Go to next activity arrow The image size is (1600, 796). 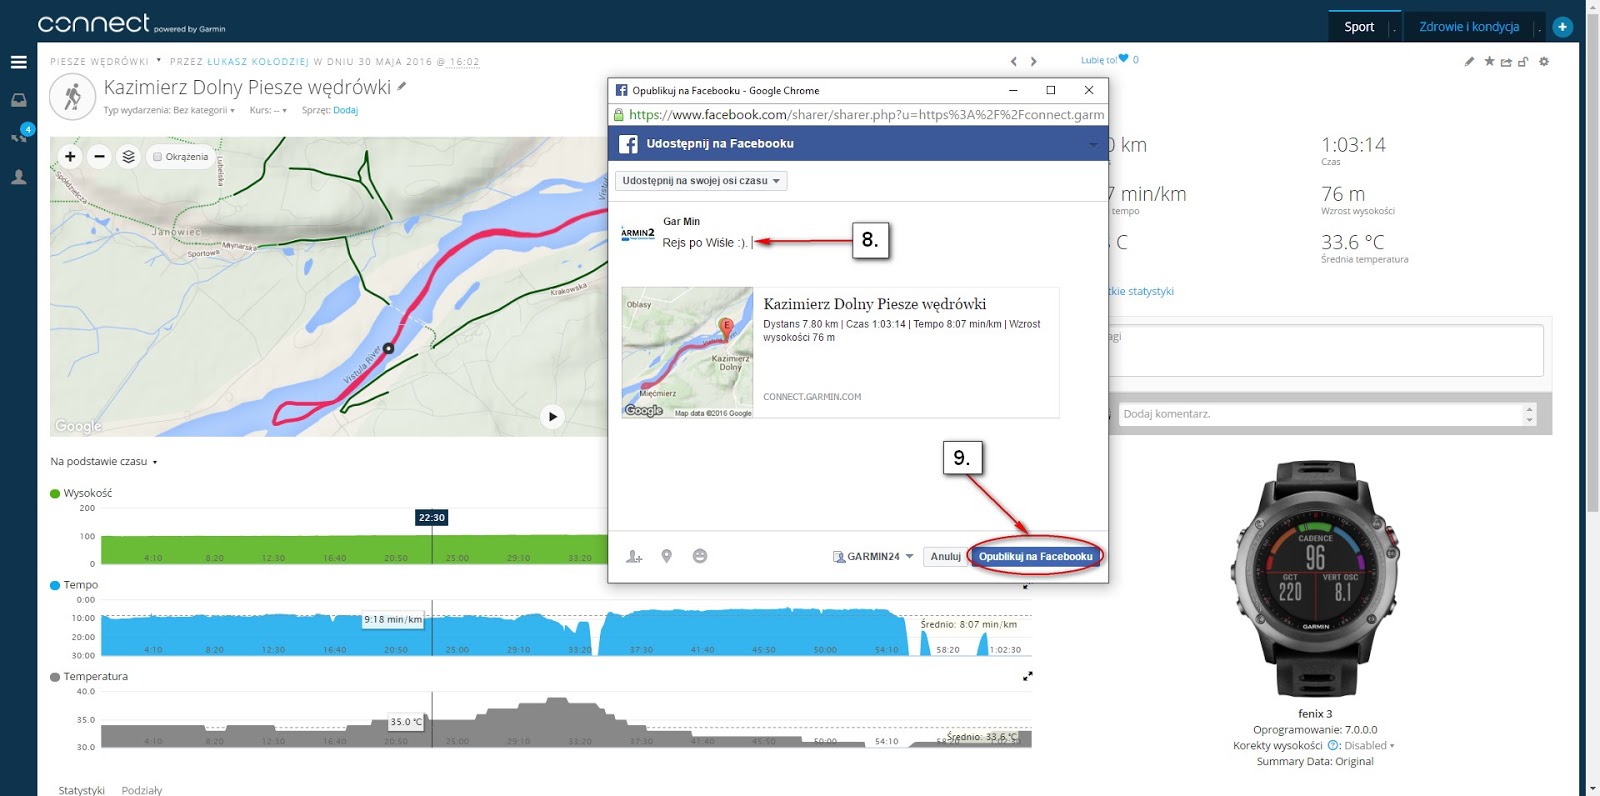[1034, 62]
